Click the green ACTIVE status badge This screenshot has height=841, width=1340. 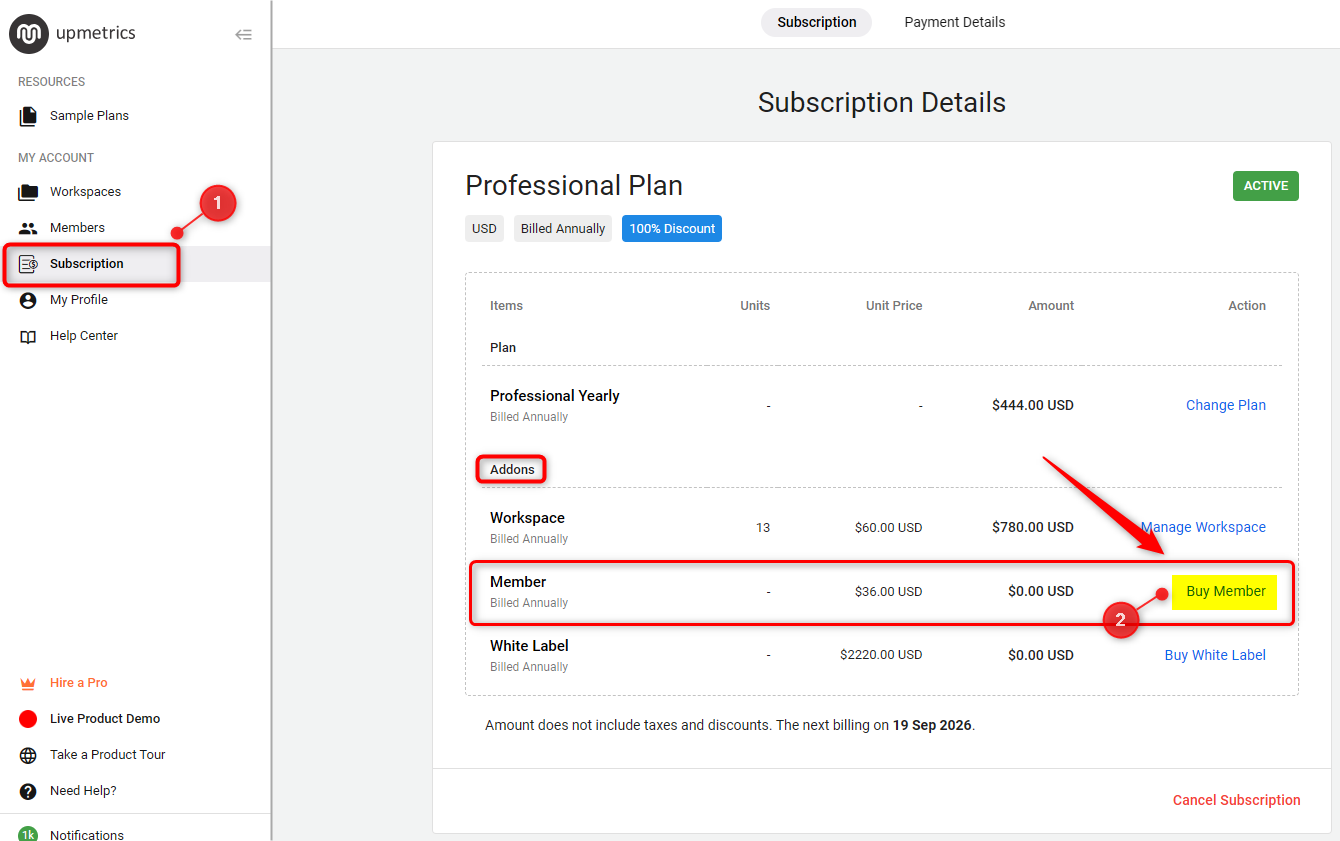pos(1266,186)
